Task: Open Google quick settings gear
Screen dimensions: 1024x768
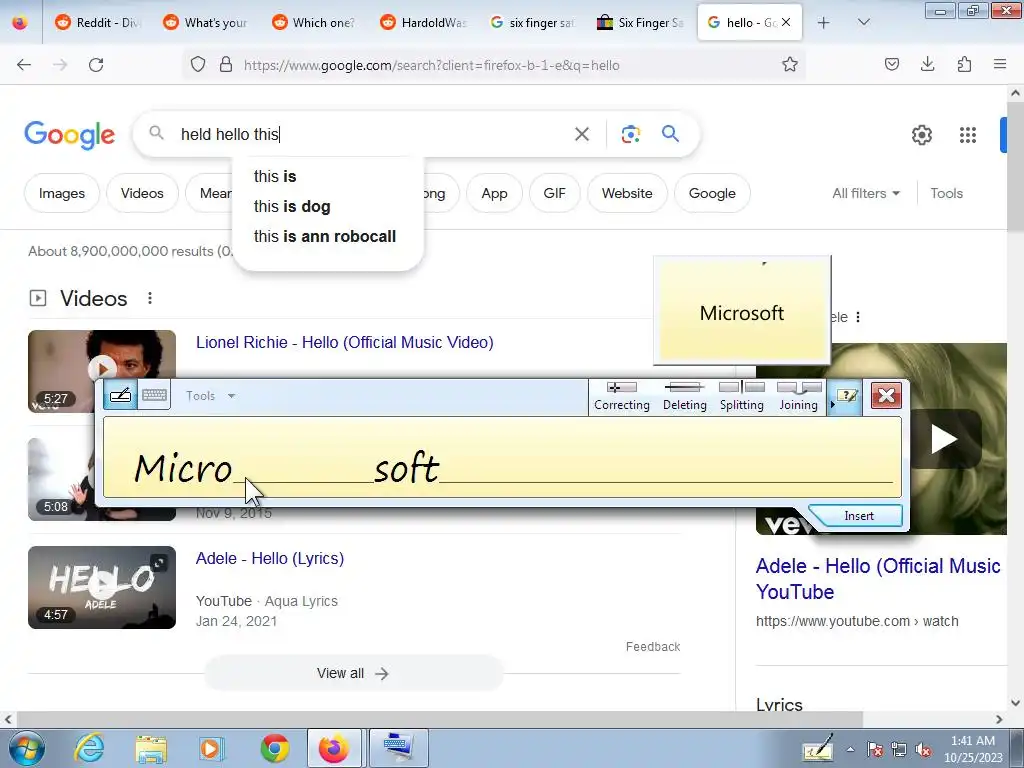Action: [x=921, y=135]
